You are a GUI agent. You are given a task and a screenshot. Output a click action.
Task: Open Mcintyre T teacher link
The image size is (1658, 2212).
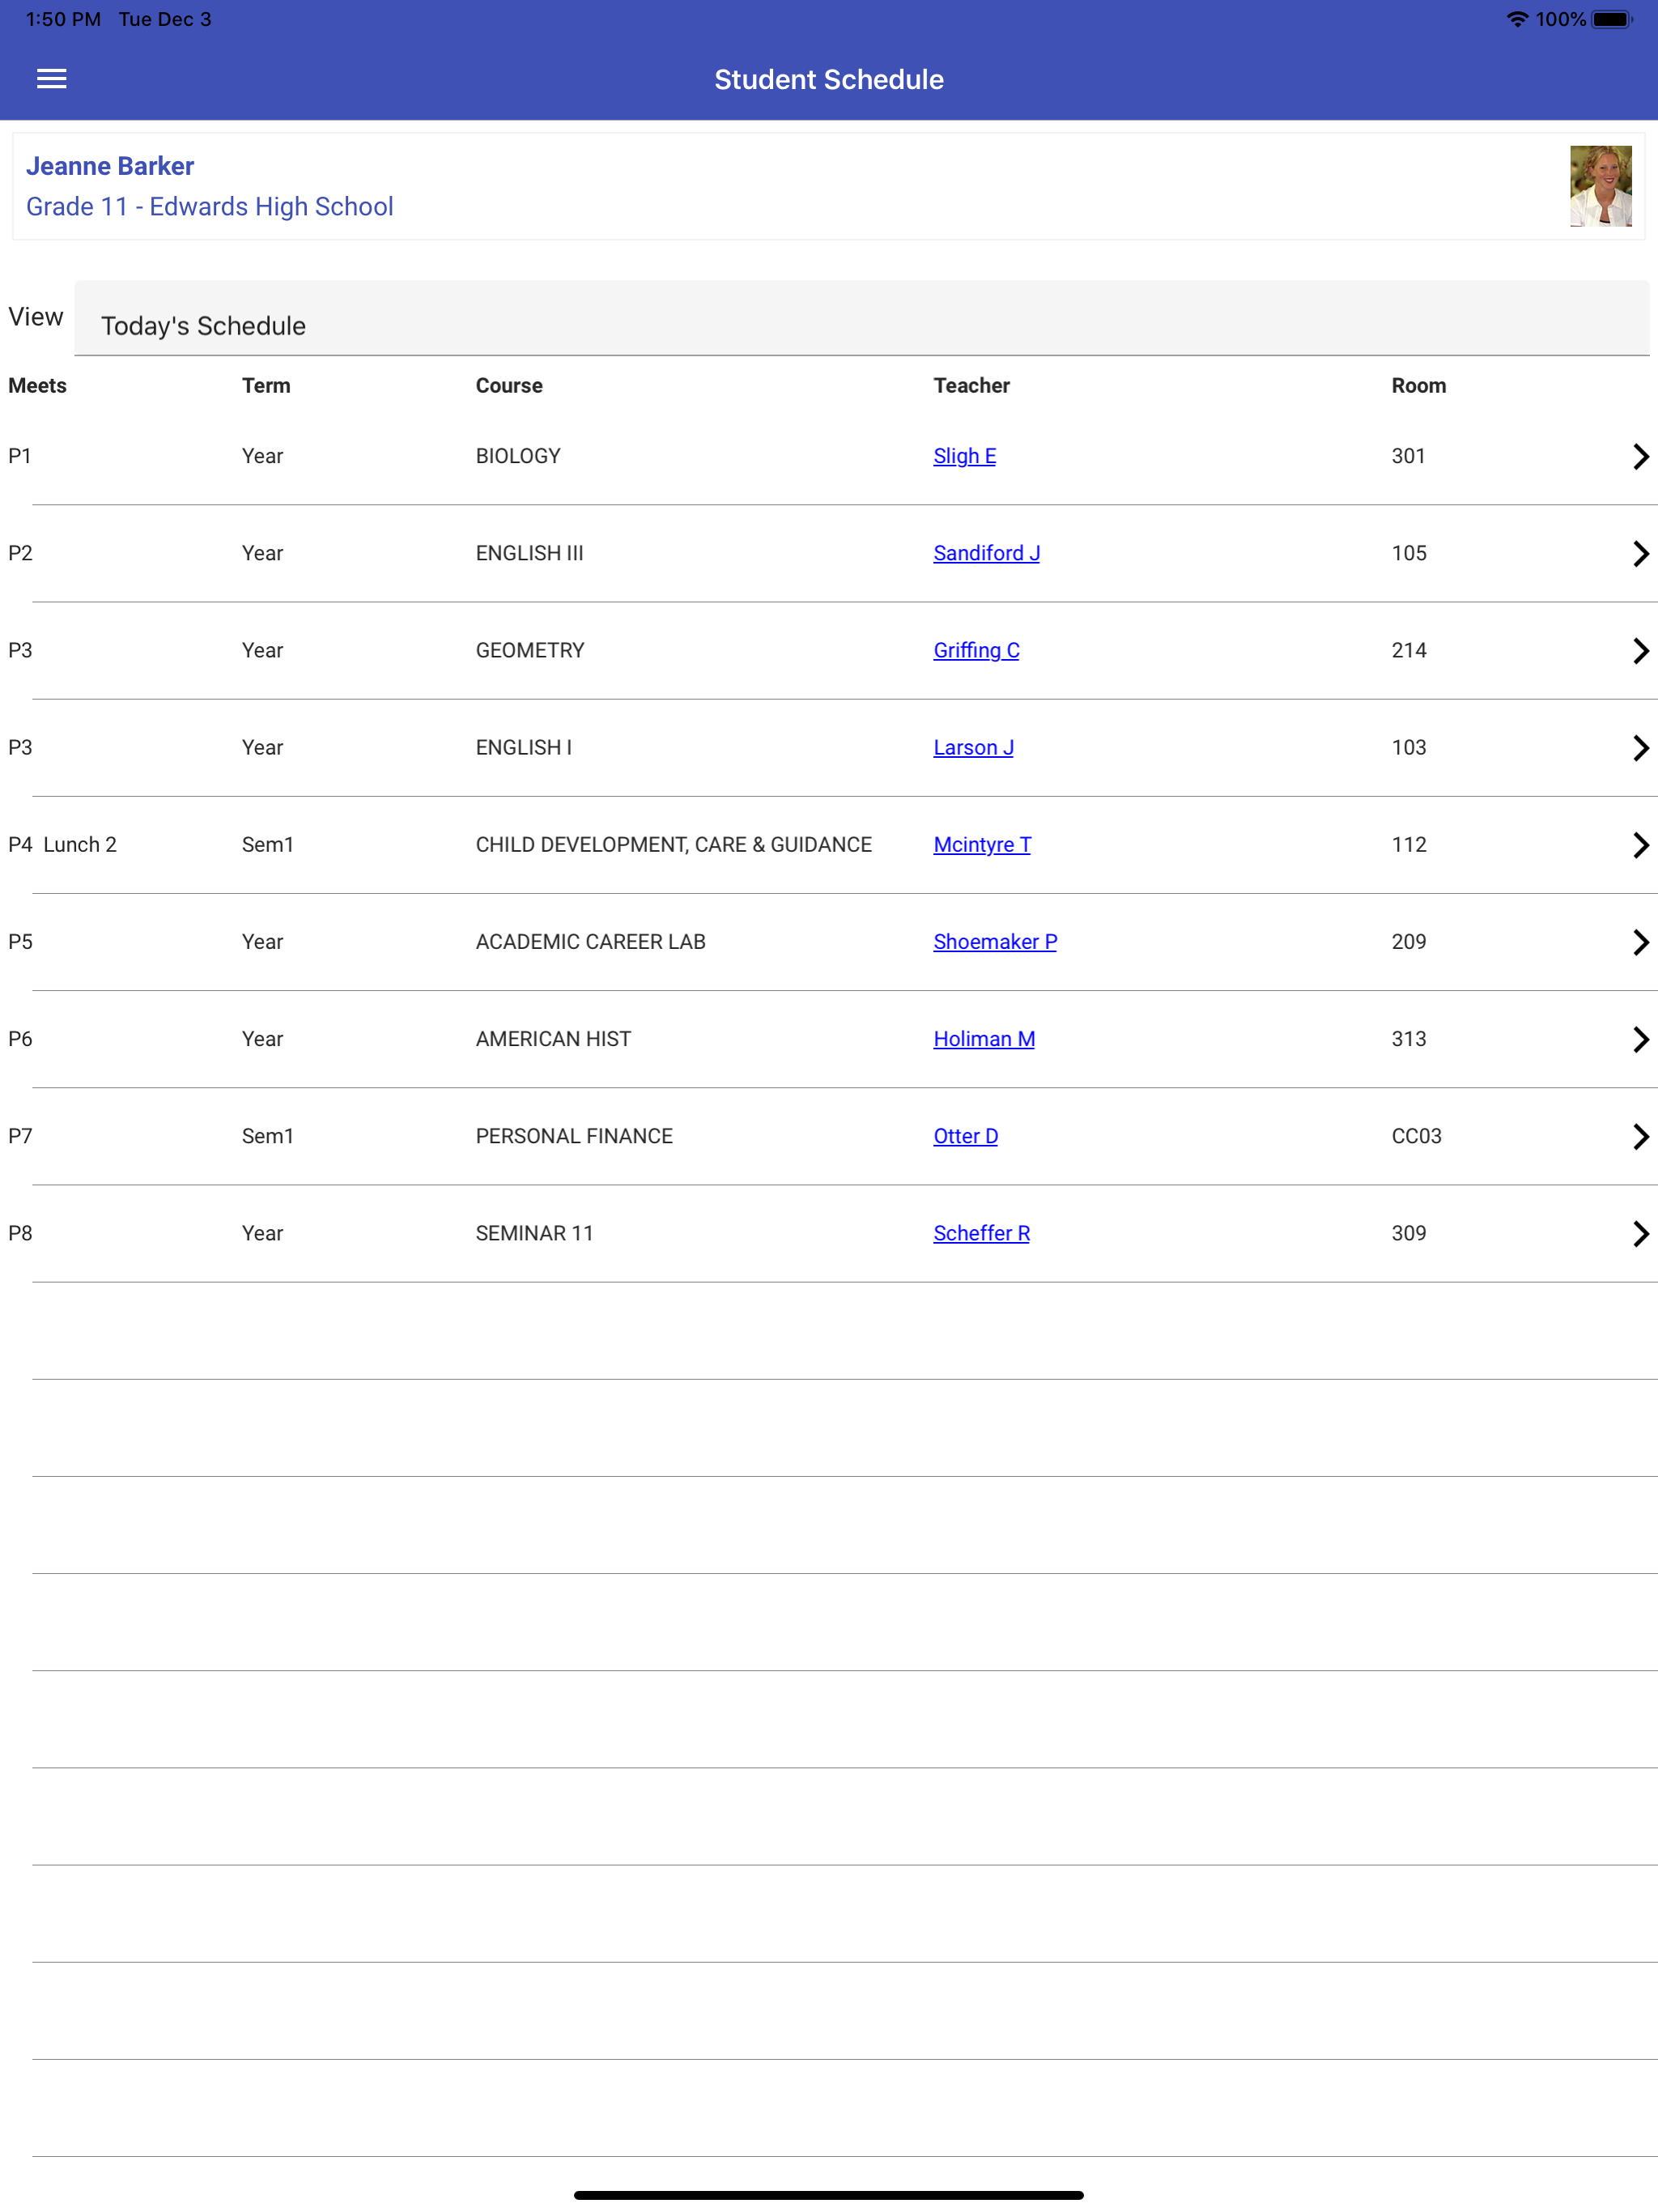[x=981, y=844]
